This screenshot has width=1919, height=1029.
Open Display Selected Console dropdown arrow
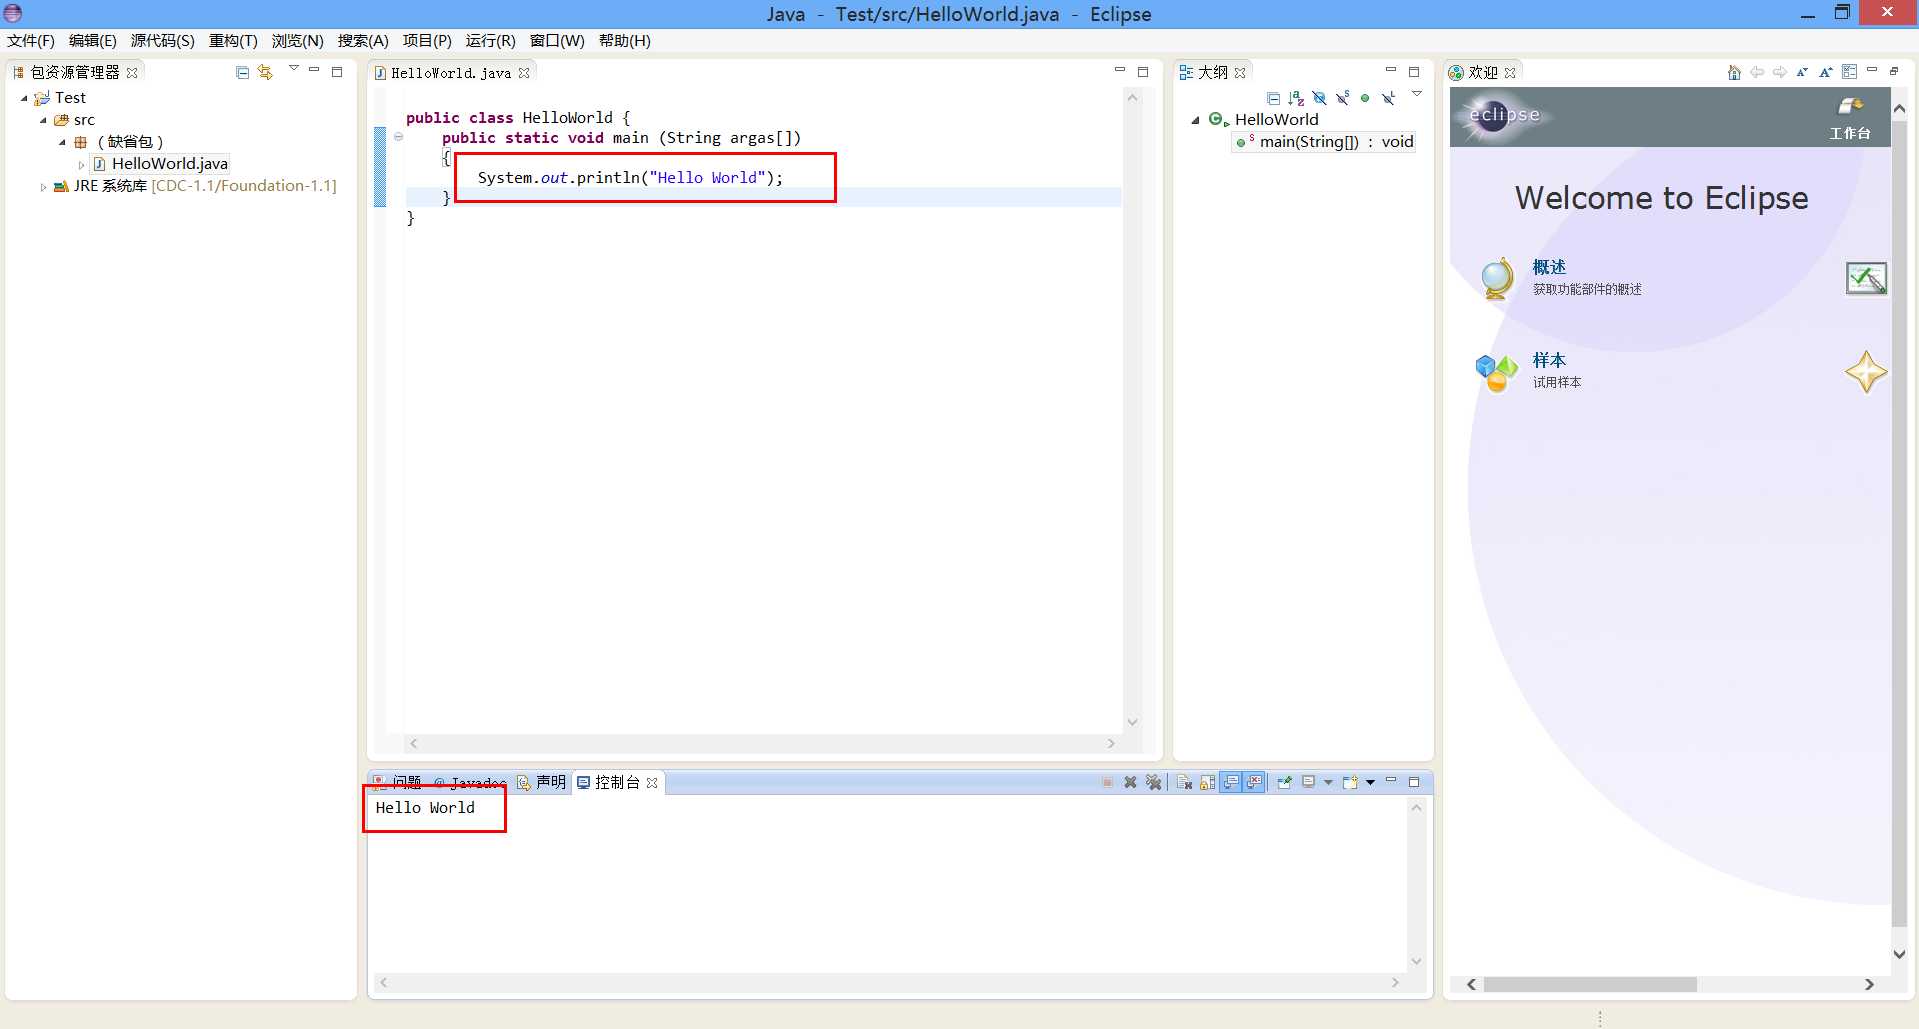1328,782
